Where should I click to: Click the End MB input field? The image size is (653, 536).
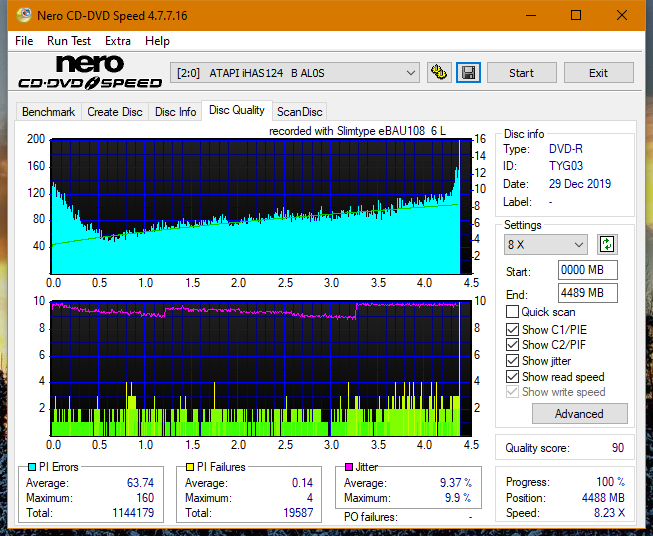pyautogui.click(x=588, y=293)
